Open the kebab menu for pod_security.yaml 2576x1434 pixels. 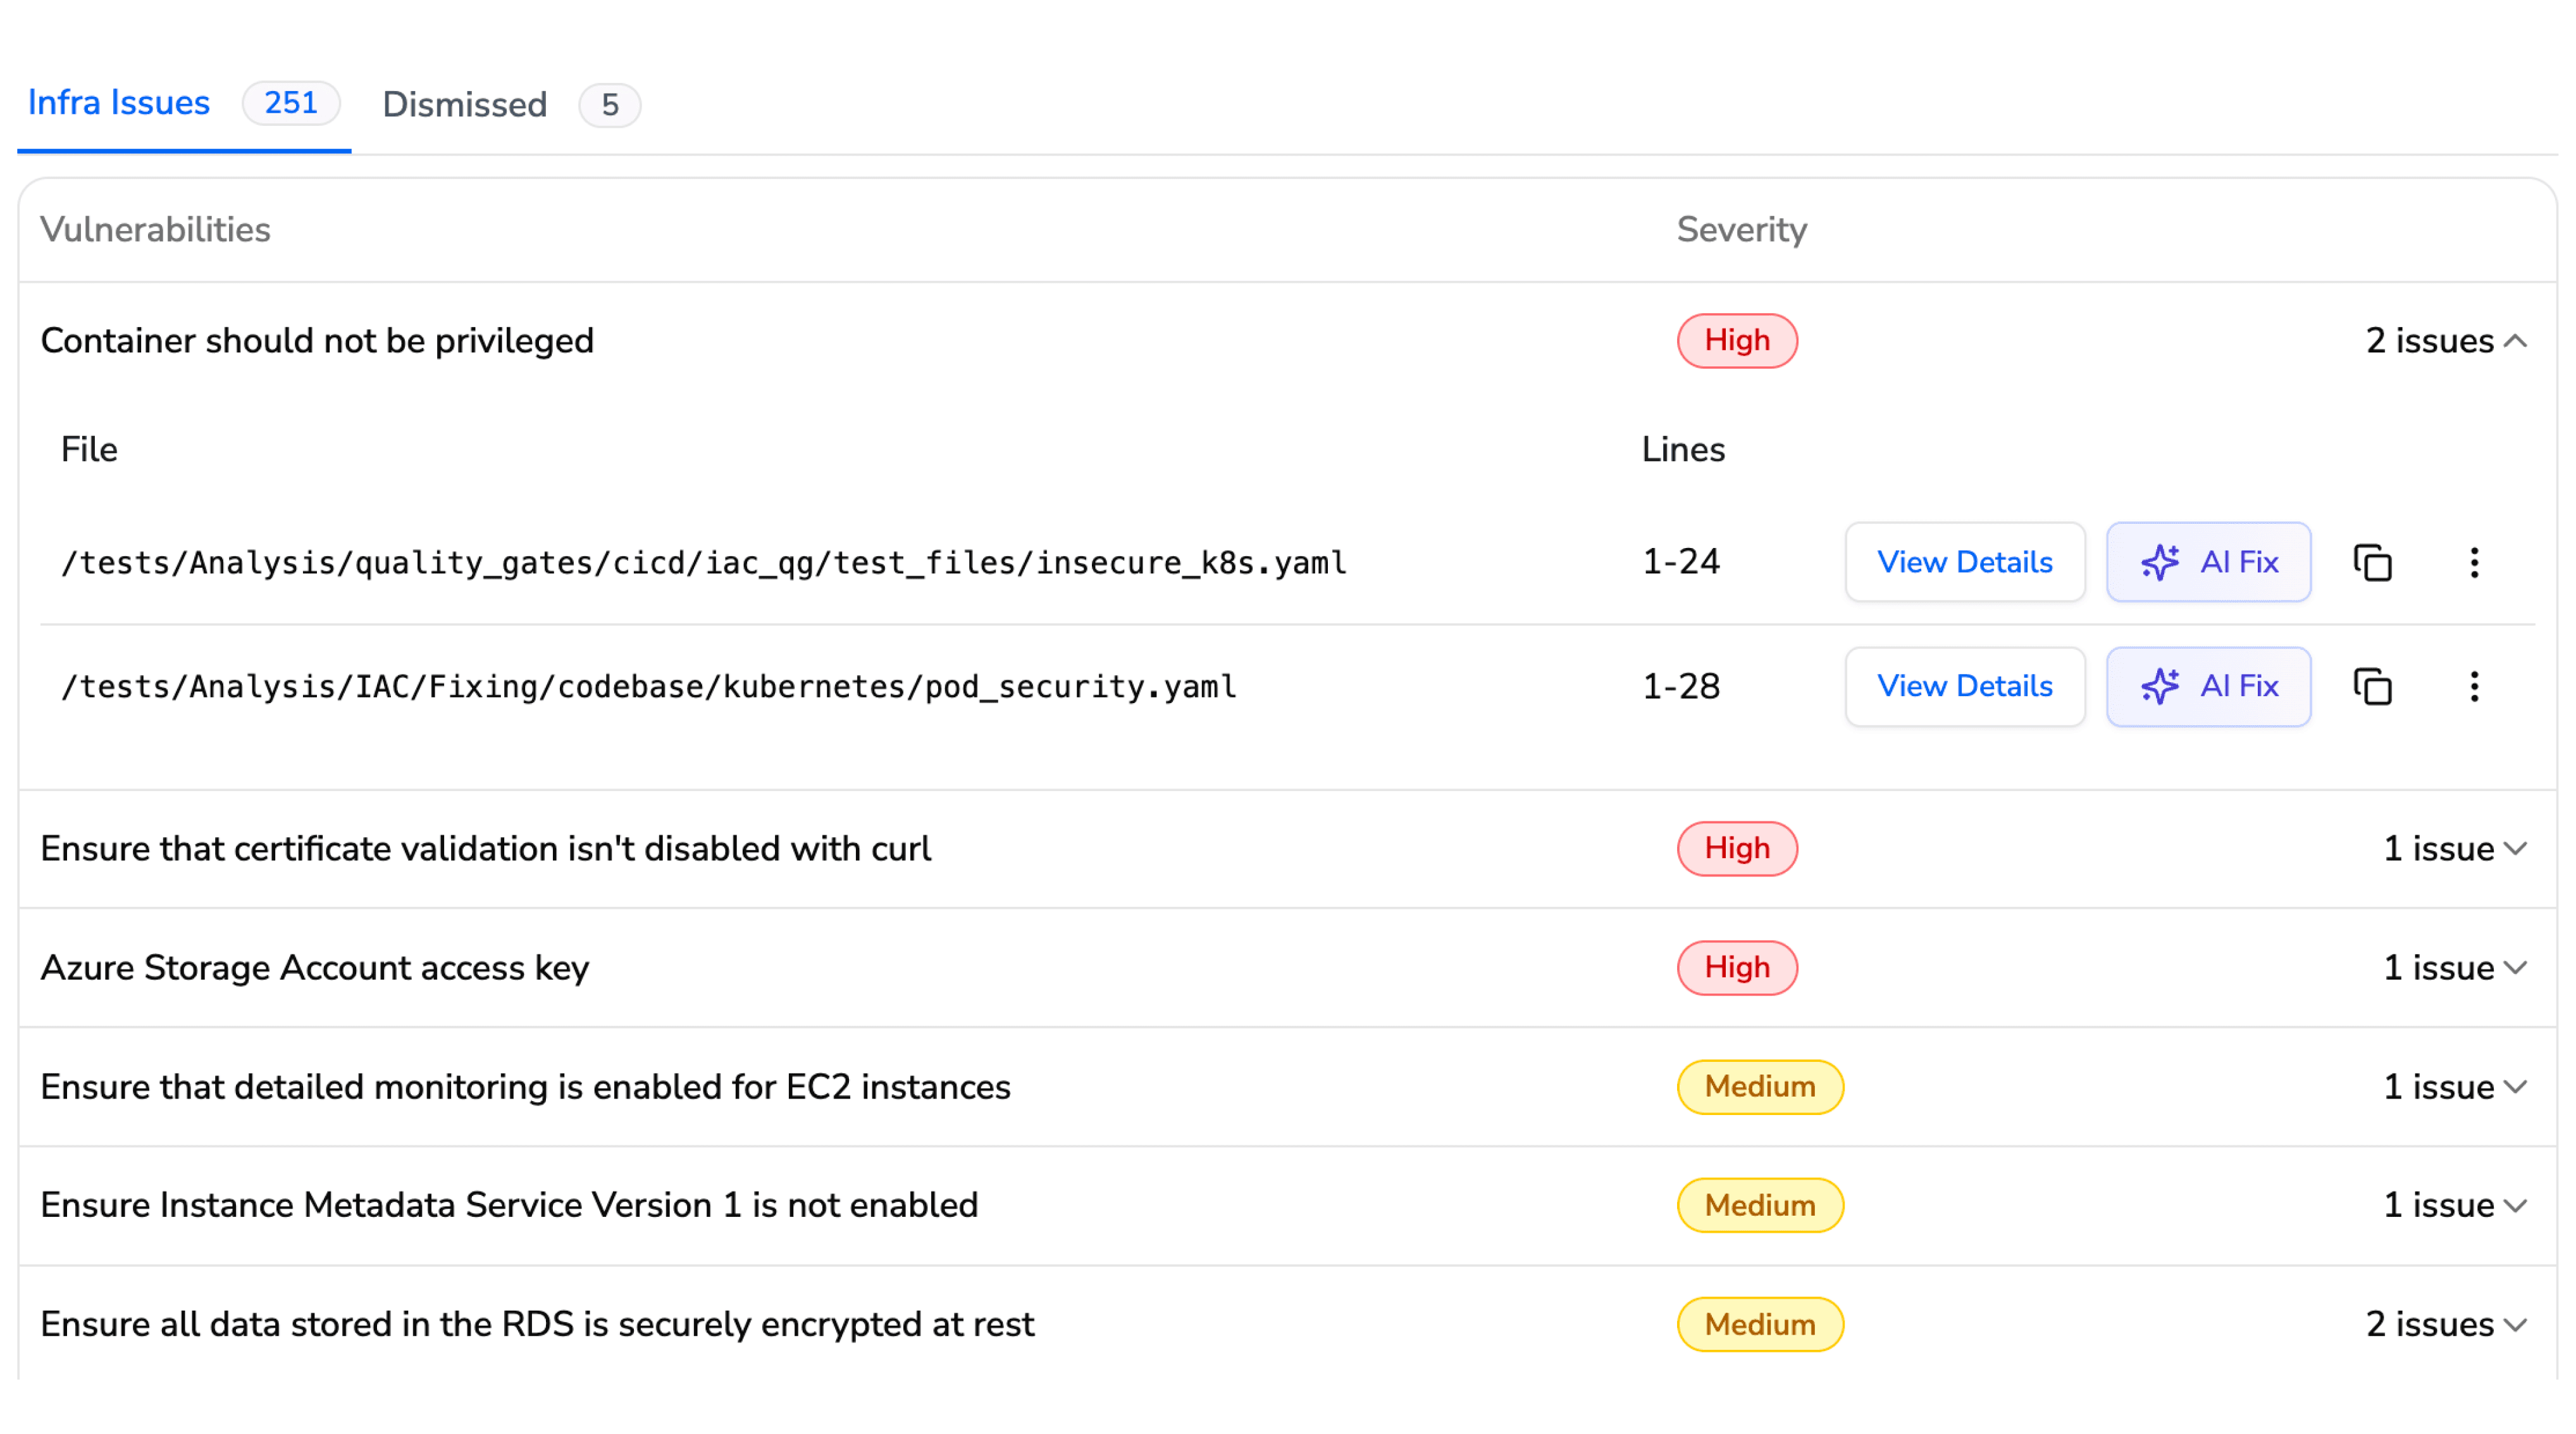(x=2474, y=686)
